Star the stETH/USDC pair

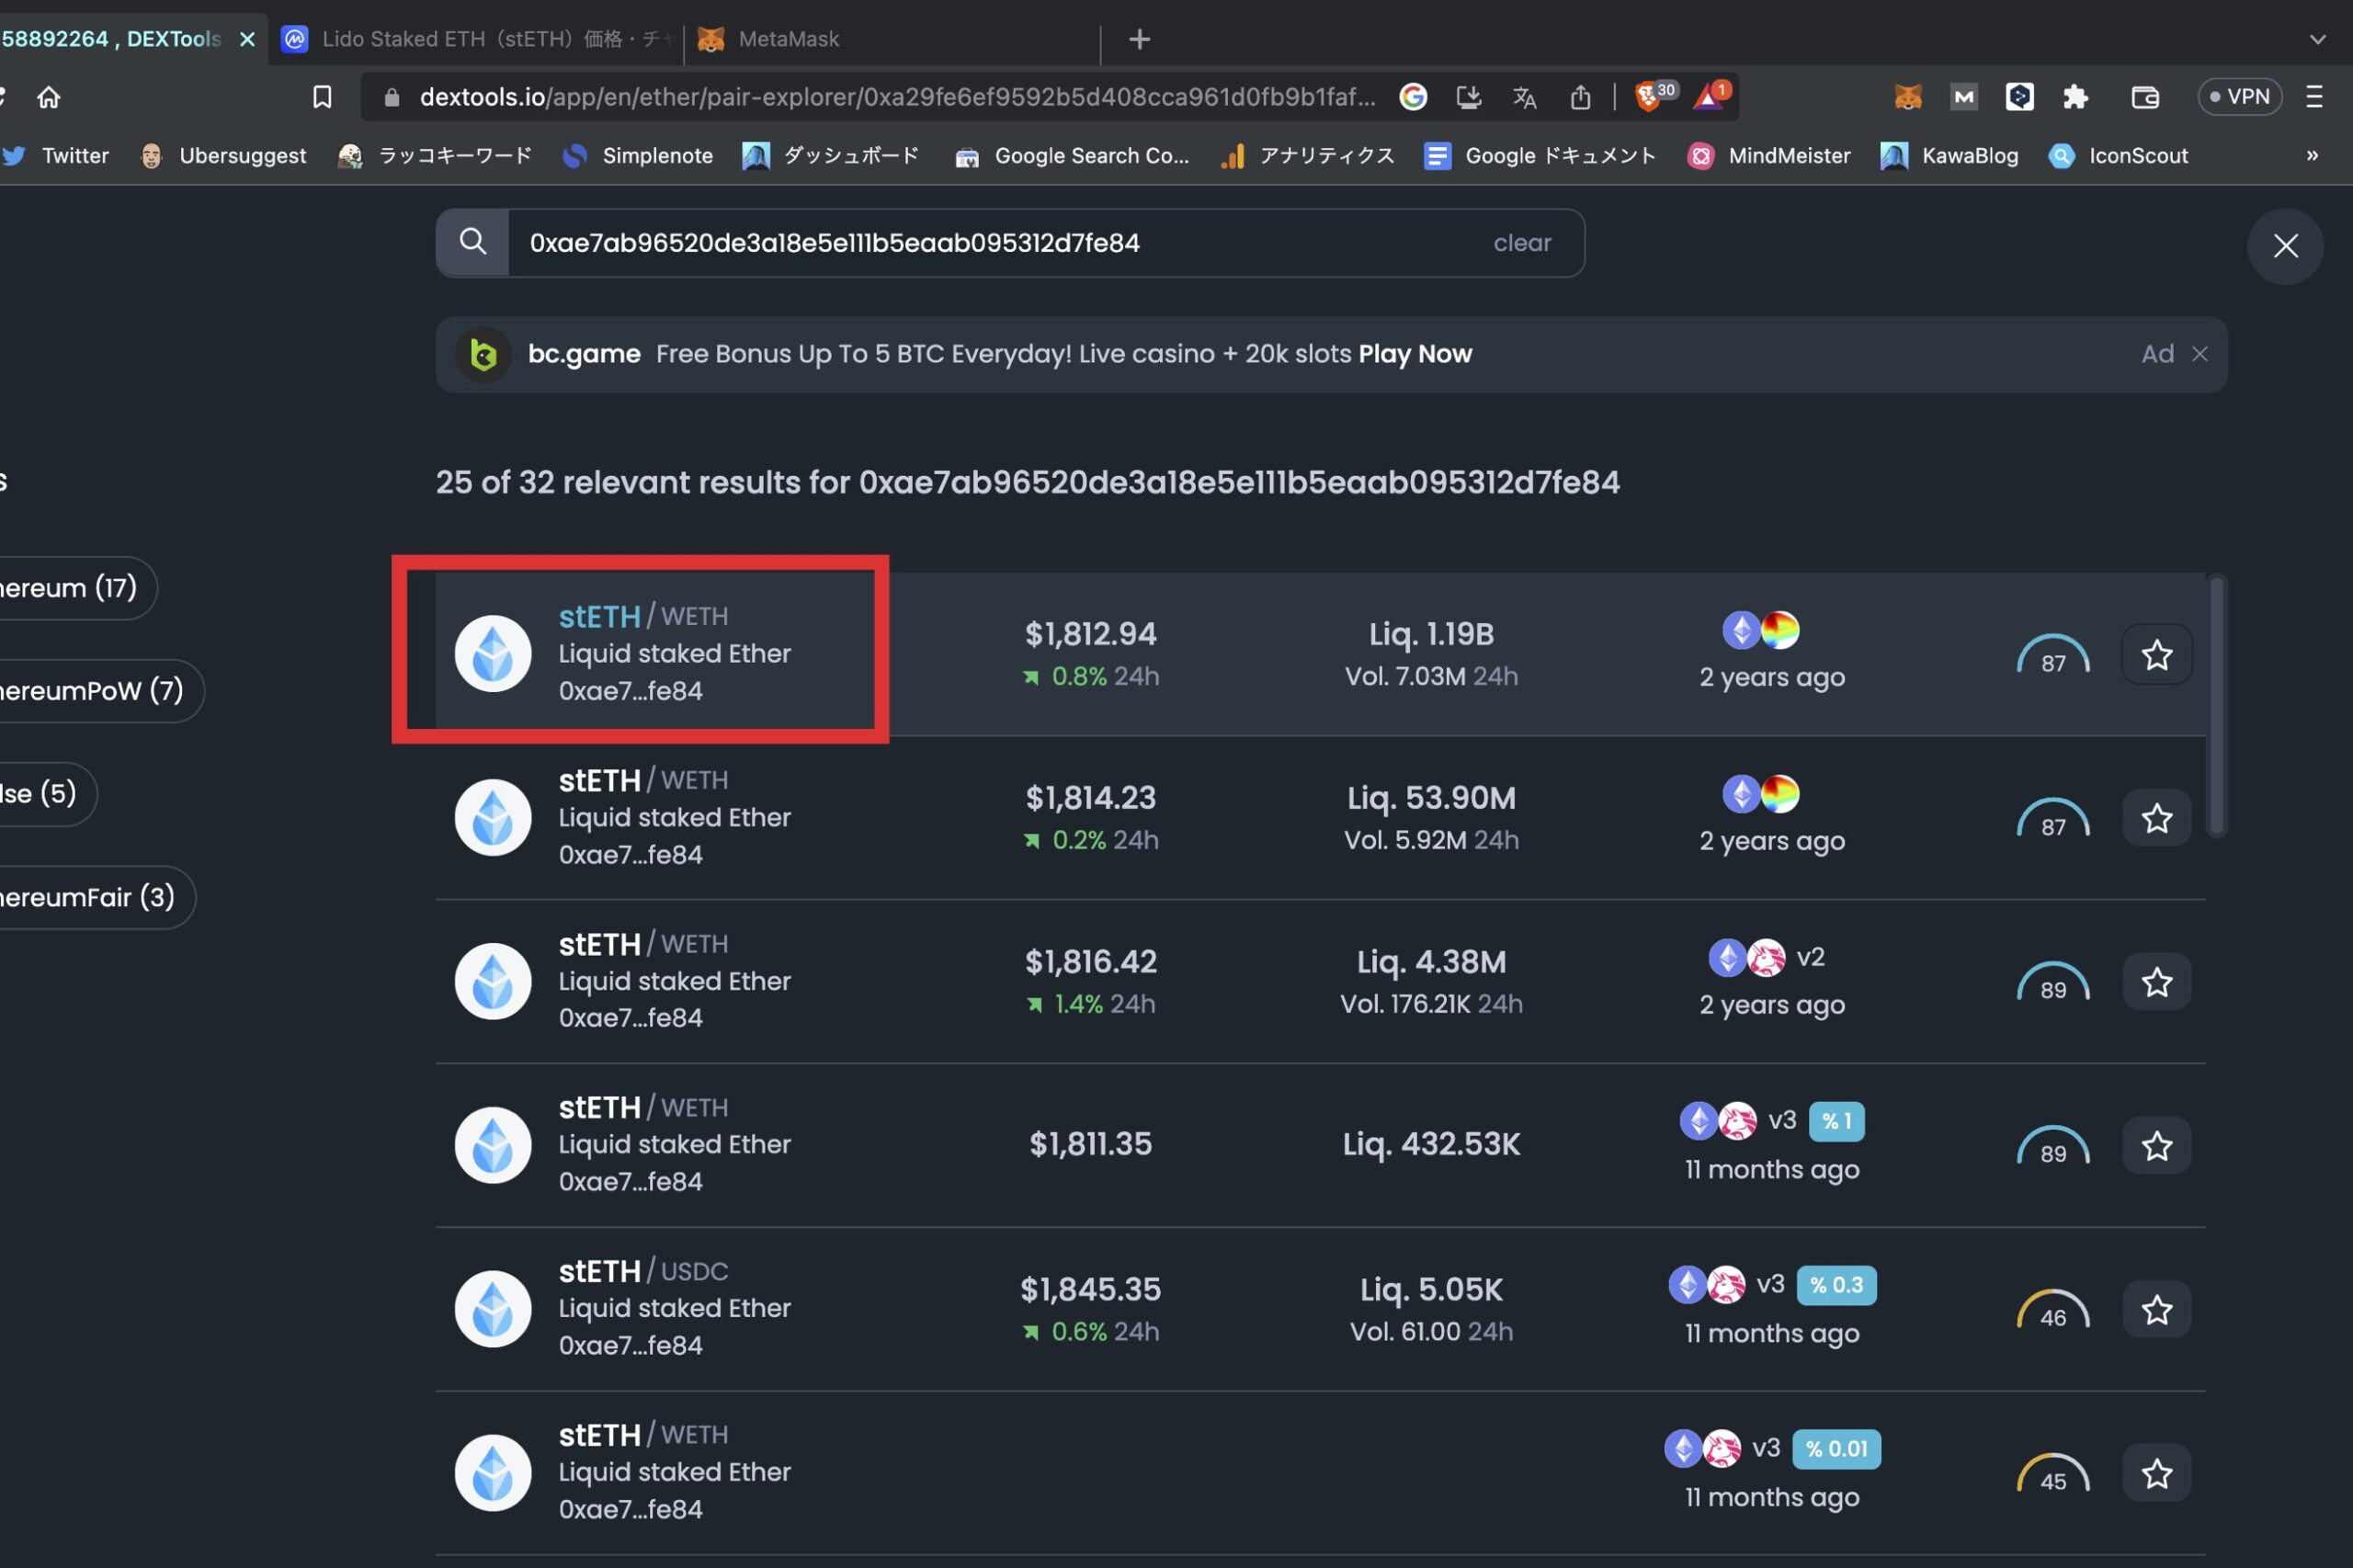coord(2156,1308)
